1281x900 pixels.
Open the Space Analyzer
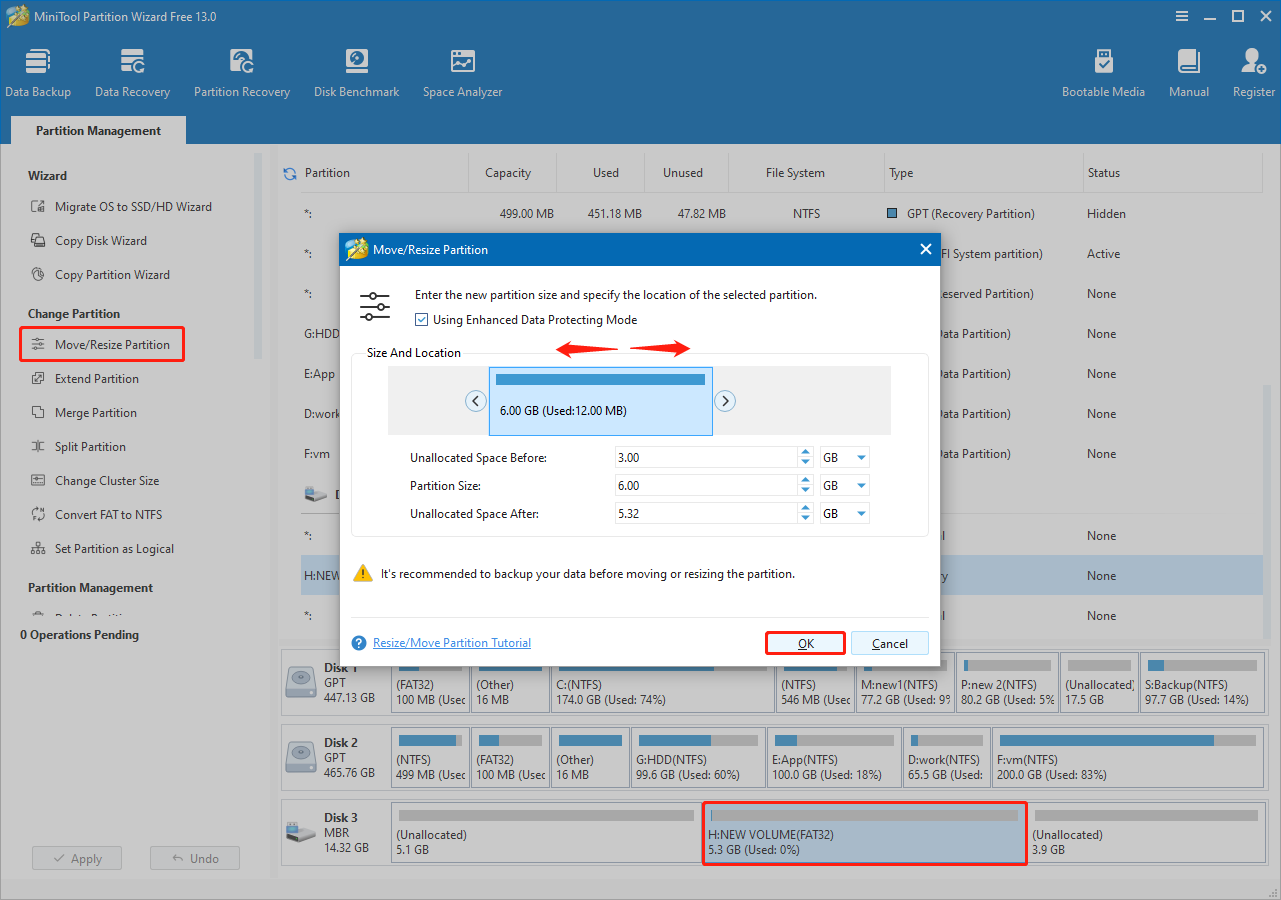[462, 70]
